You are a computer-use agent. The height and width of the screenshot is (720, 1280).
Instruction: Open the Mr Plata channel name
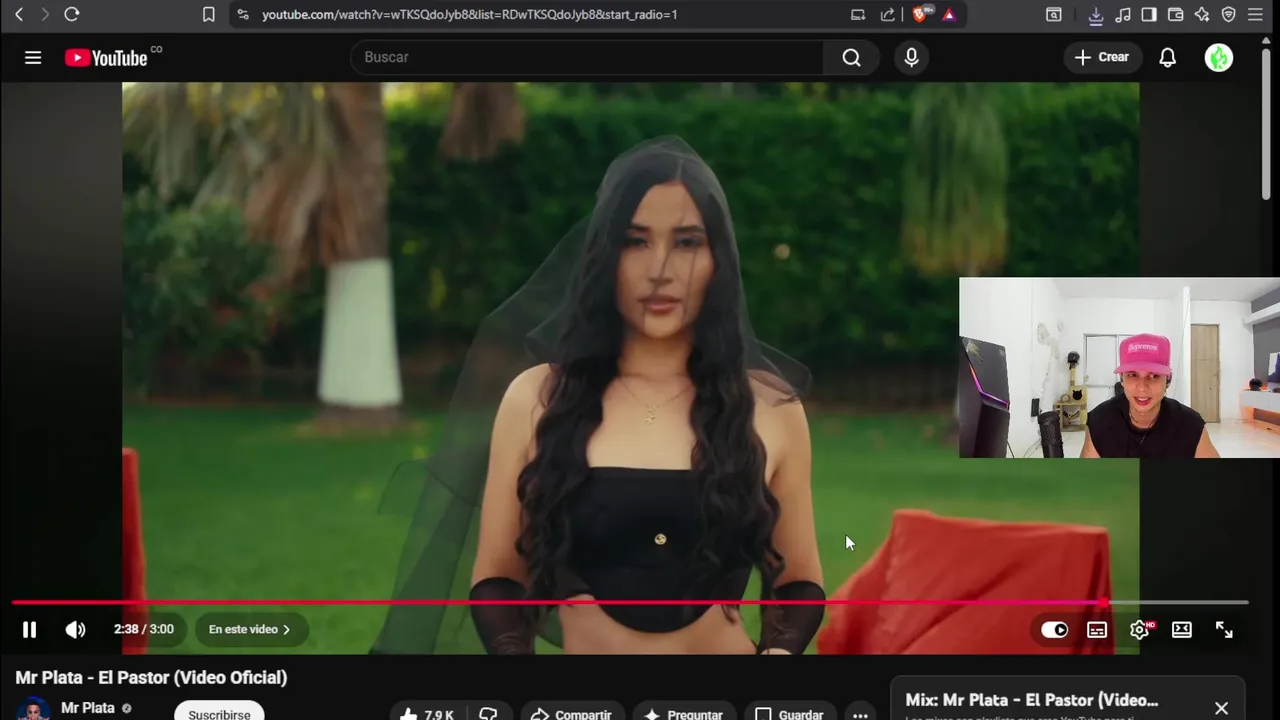(x=88, y=708)
